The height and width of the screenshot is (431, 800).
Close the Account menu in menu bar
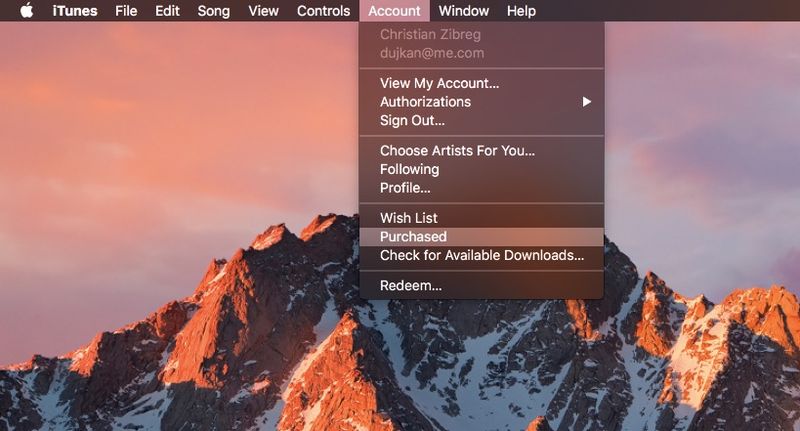click(x=394, y=11)
